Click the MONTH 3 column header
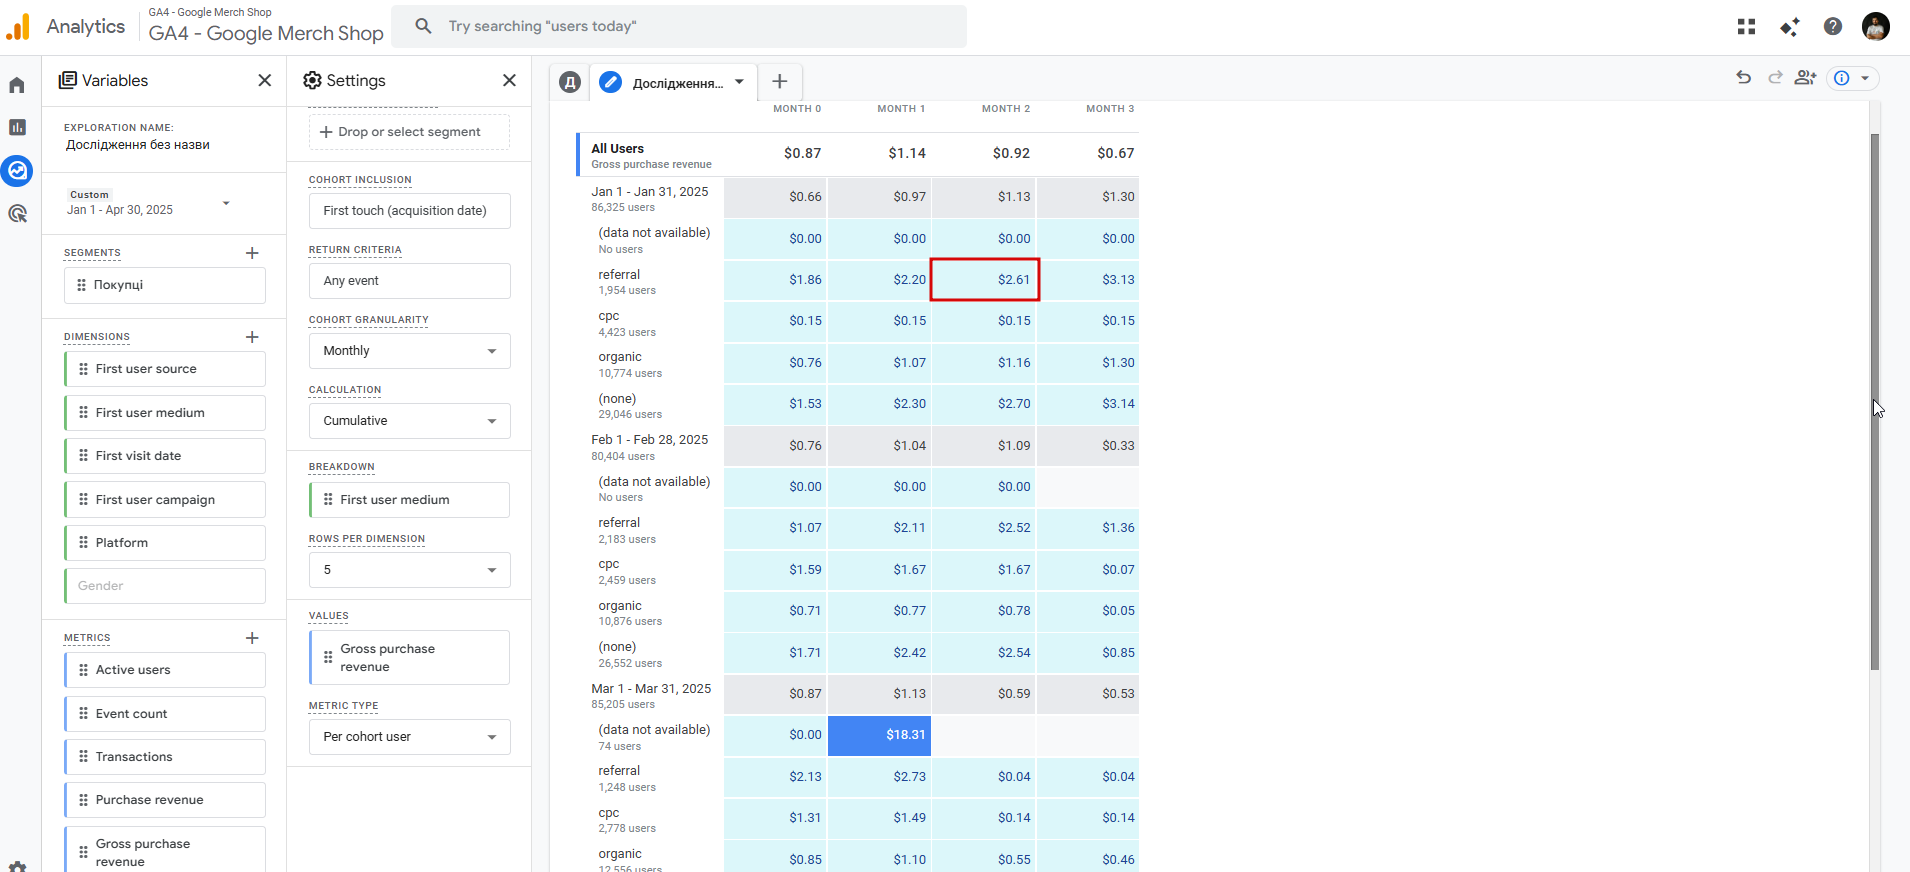The height and width of the screenshot is (872, 1910). point(1110,109)
